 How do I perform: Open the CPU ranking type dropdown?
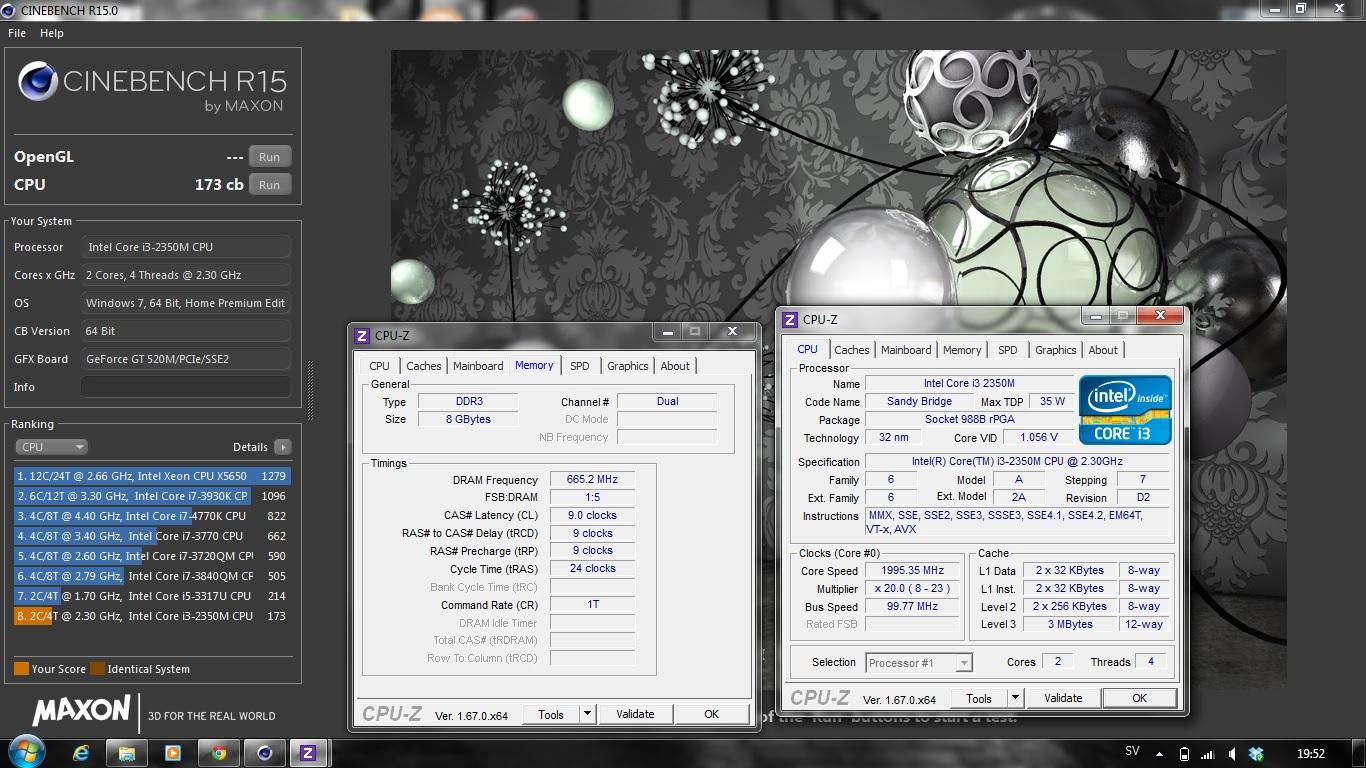coord(52,447)
